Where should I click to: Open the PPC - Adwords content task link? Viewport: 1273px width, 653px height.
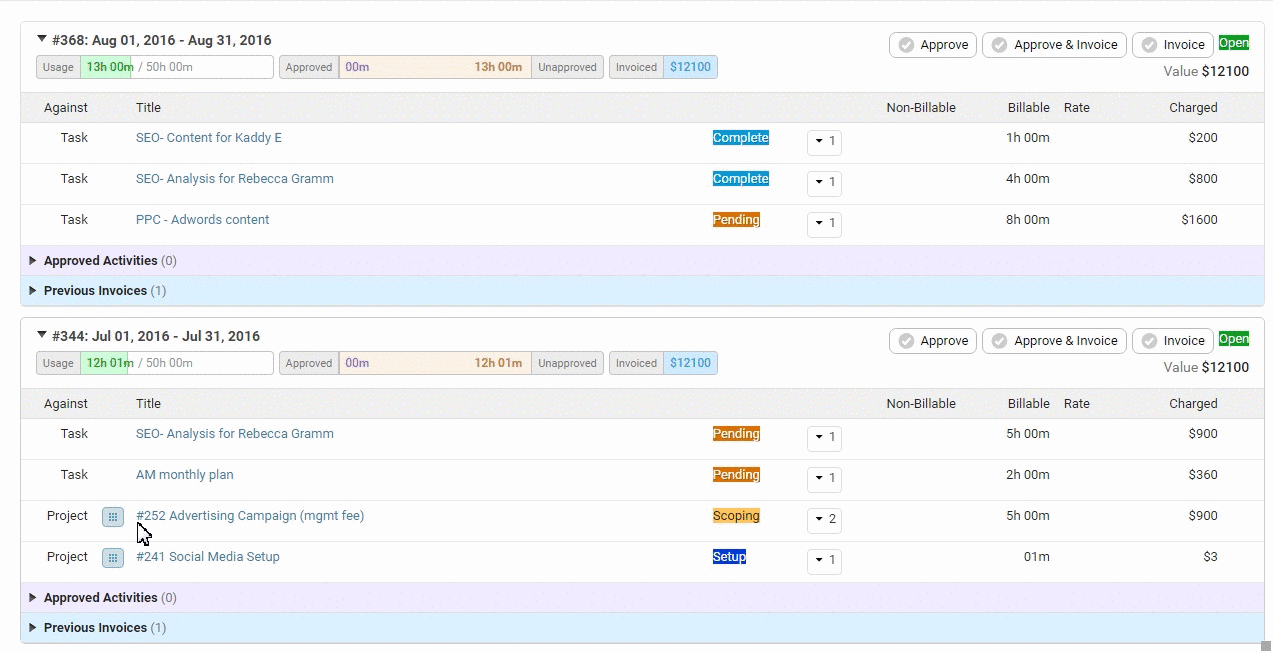[x=202, y=220]
